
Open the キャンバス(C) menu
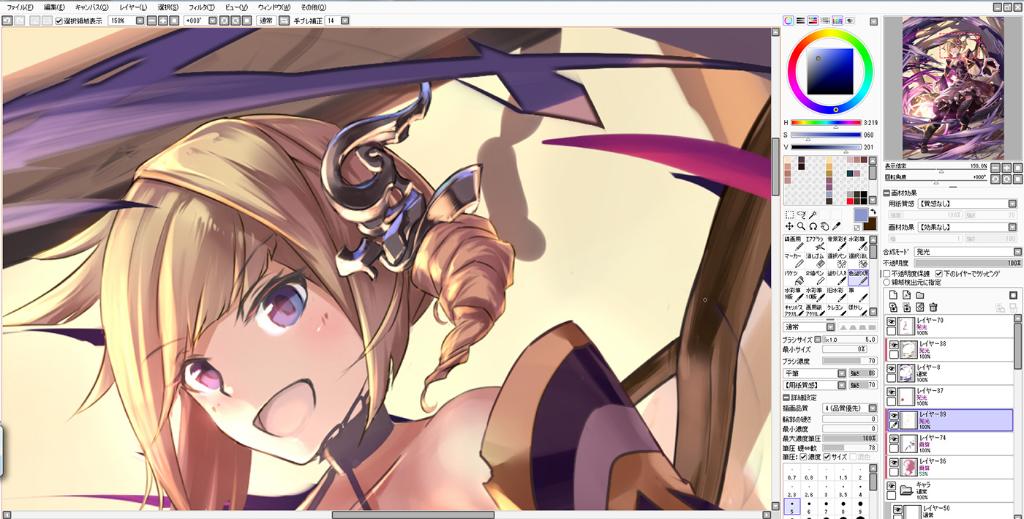click(x=92, y=7)
